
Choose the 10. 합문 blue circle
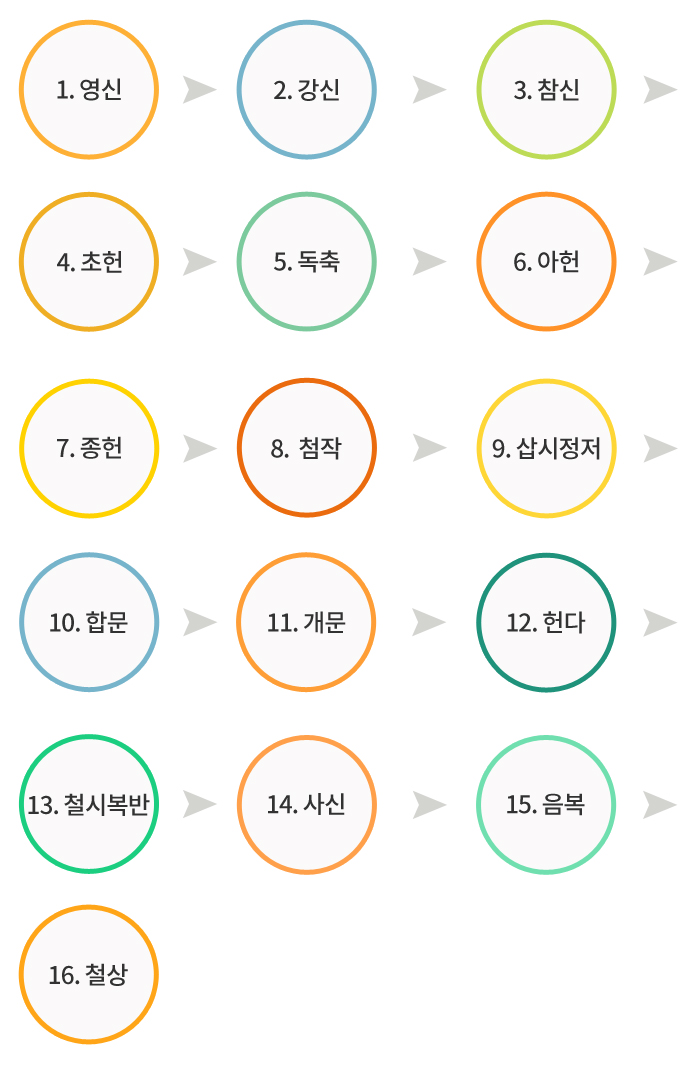coord(89,622)
